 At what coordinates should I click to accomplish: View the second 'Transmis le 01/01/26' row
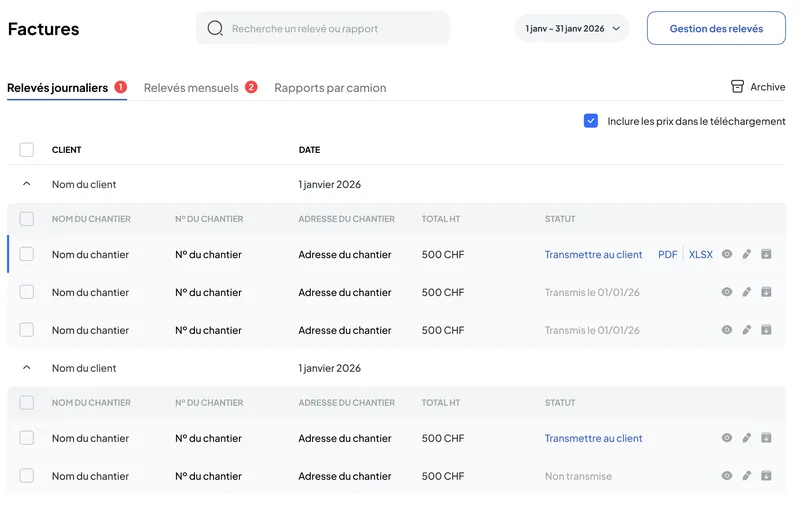[x=727, y=330]
